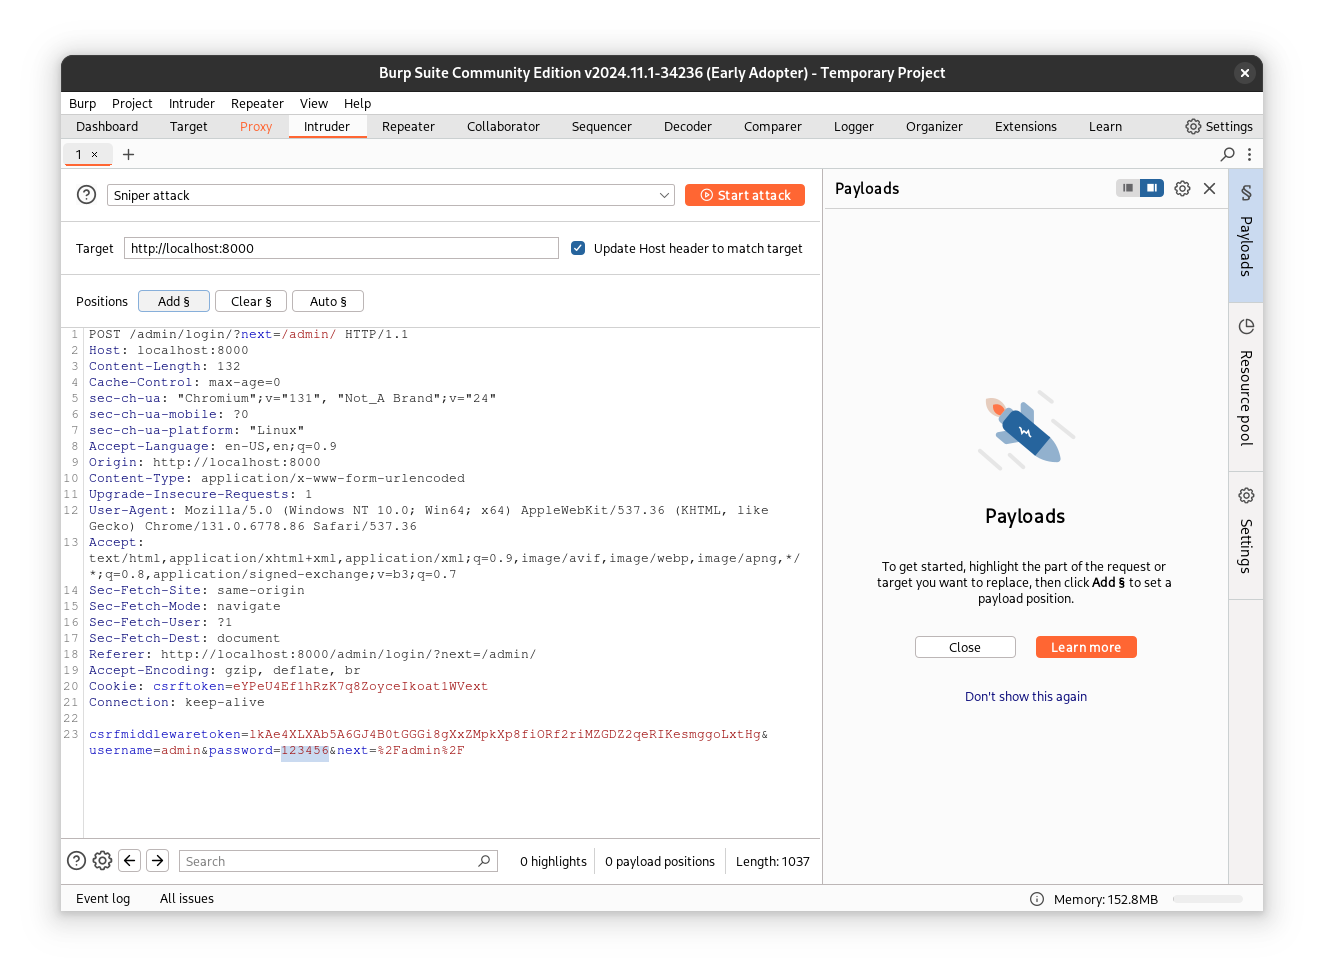Image resolution: width=1324 pixels, height=978 pixels.
Task: Add a new Intruder tab with plus
Action: [128, 154]
